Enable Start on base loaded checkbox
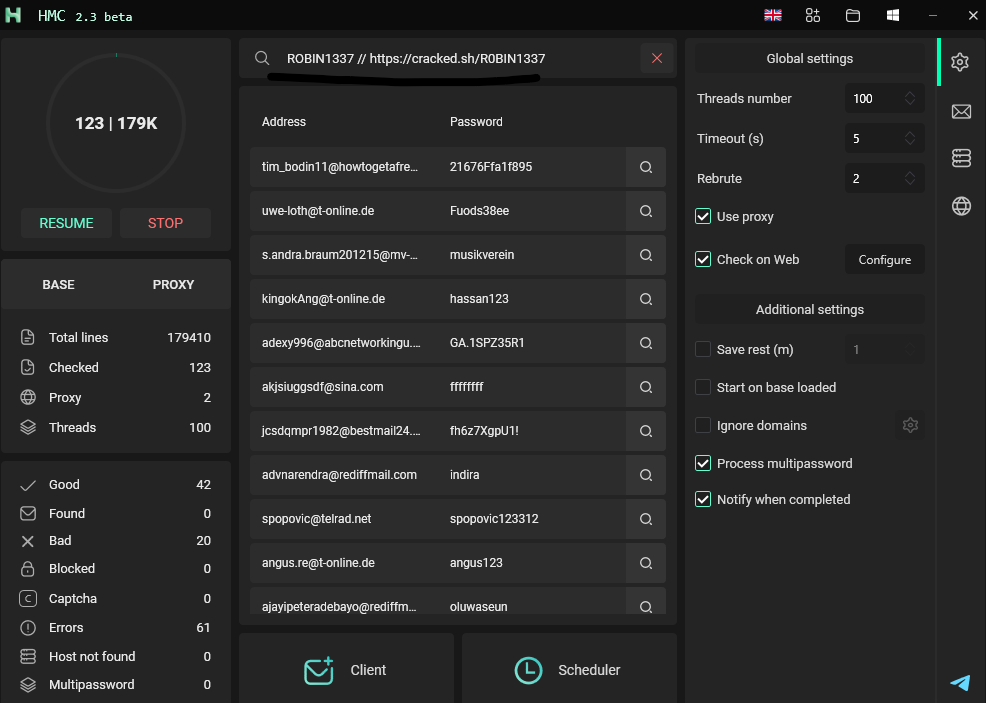Viewport: 986px width, 703px height. click(x=703, y=387)
